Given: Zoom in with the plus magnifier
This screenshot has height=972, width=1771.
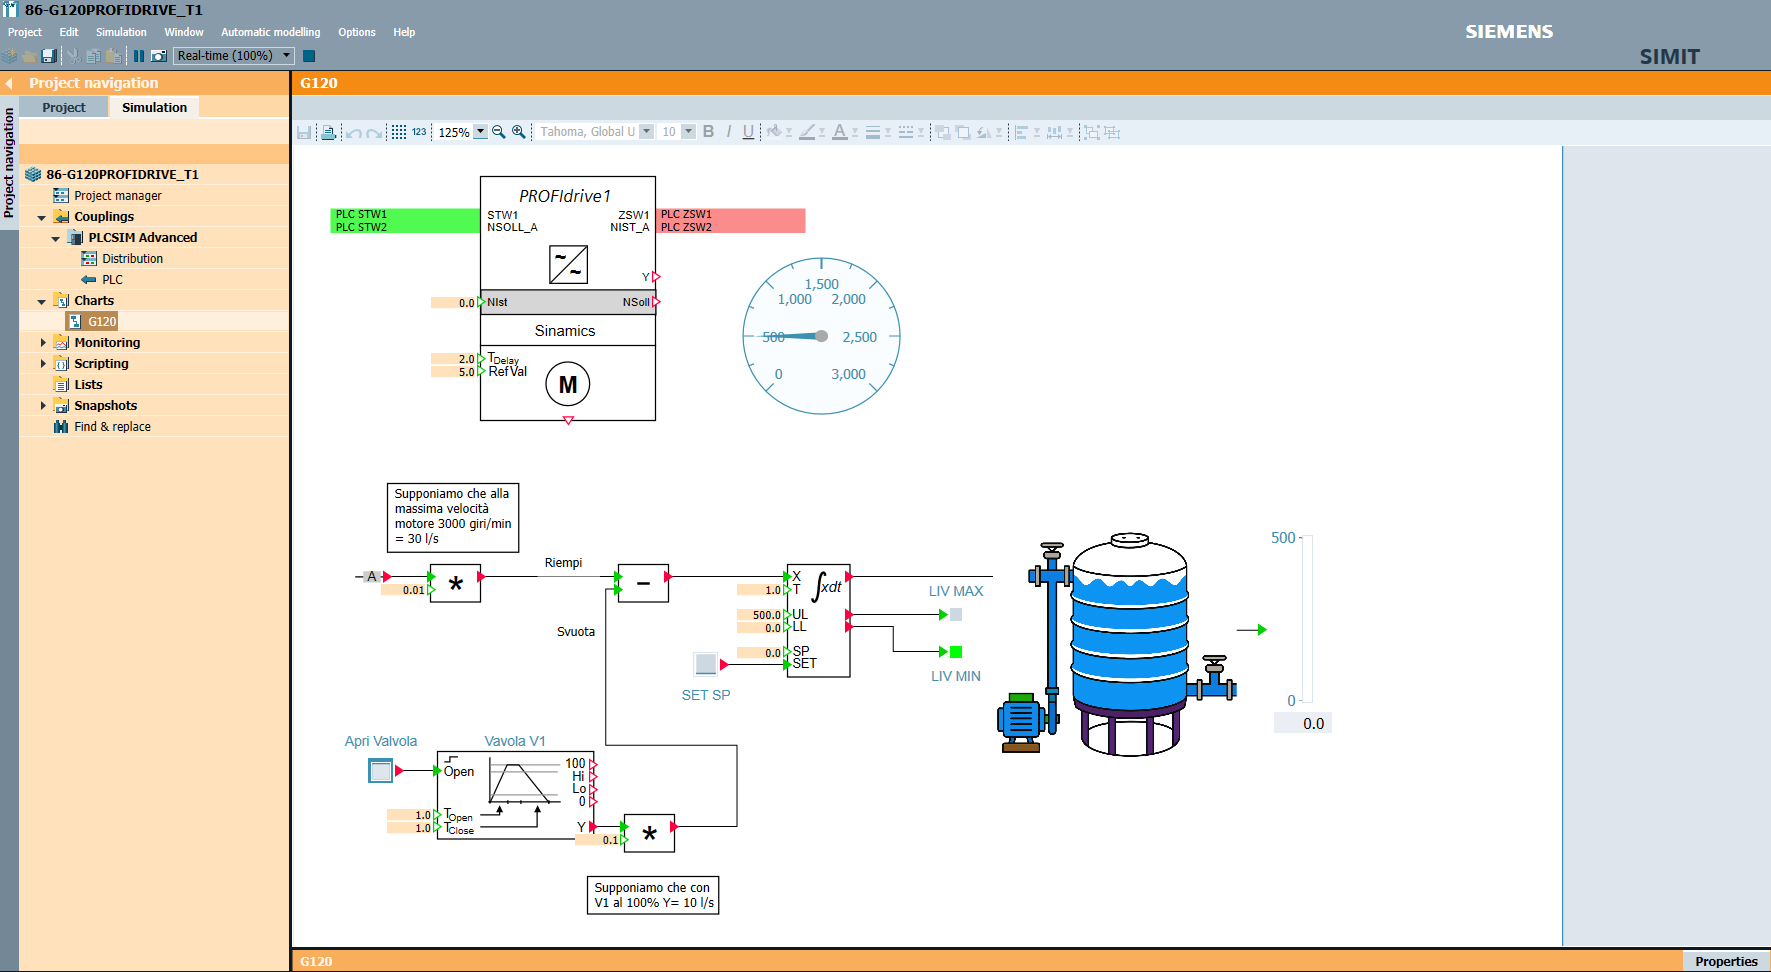Looking at the screenshot, I should [518, 132].
